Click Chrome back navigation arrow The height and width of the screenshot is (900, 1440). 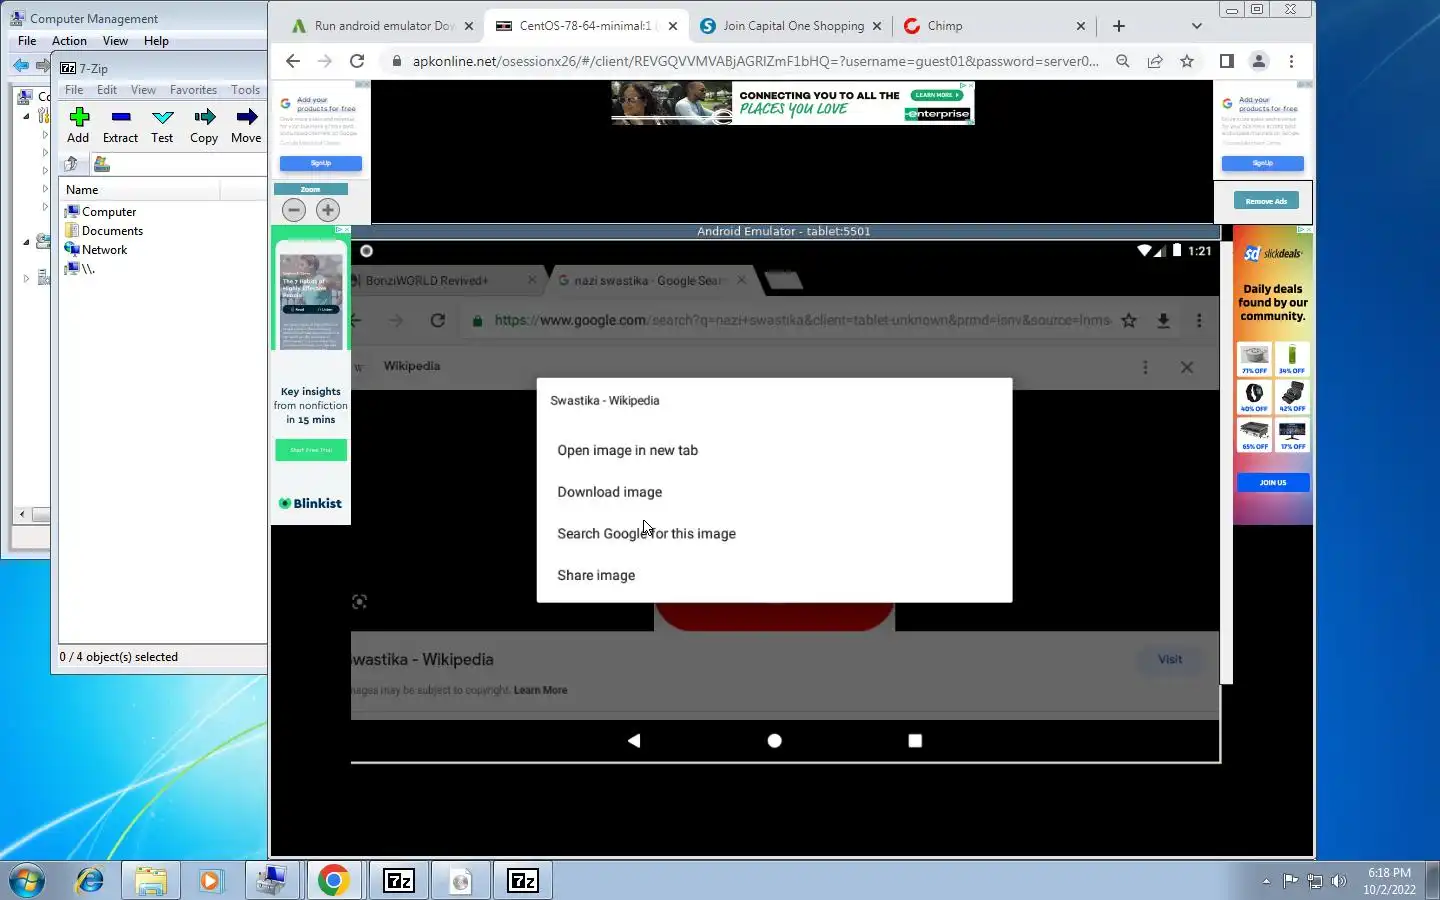coord(292,61)
